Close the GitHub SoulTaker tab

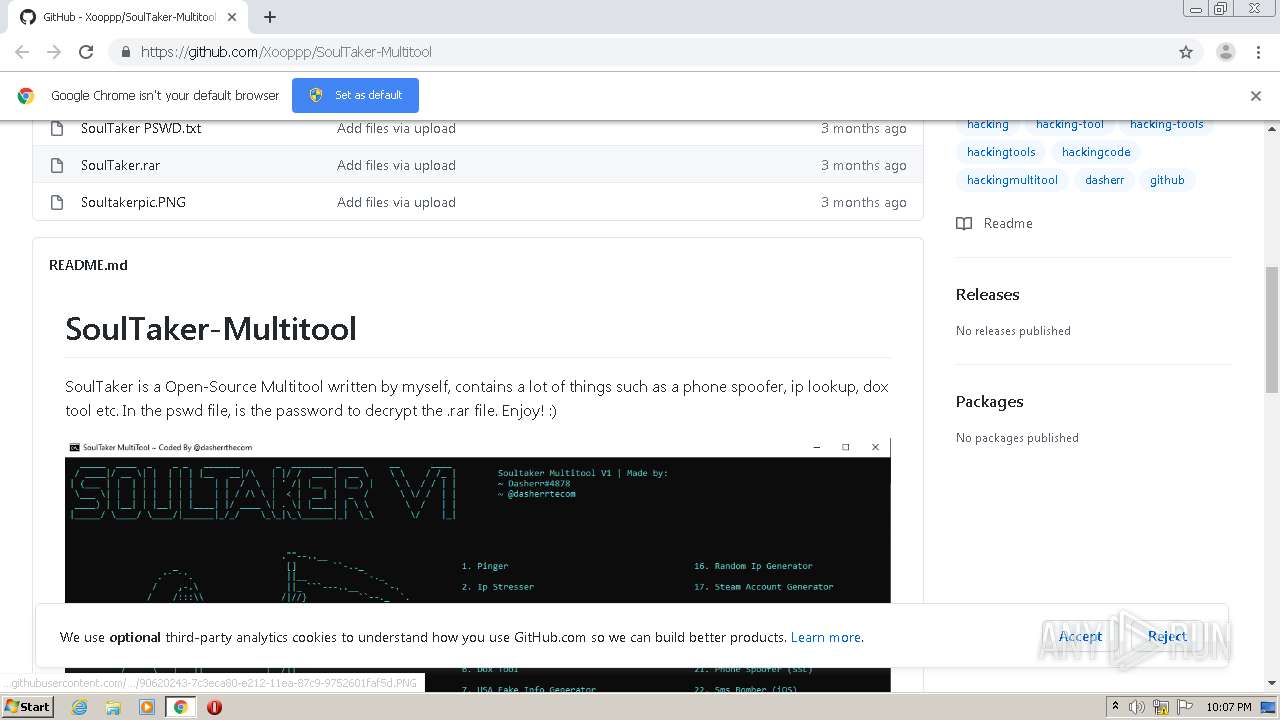point(232,17)
